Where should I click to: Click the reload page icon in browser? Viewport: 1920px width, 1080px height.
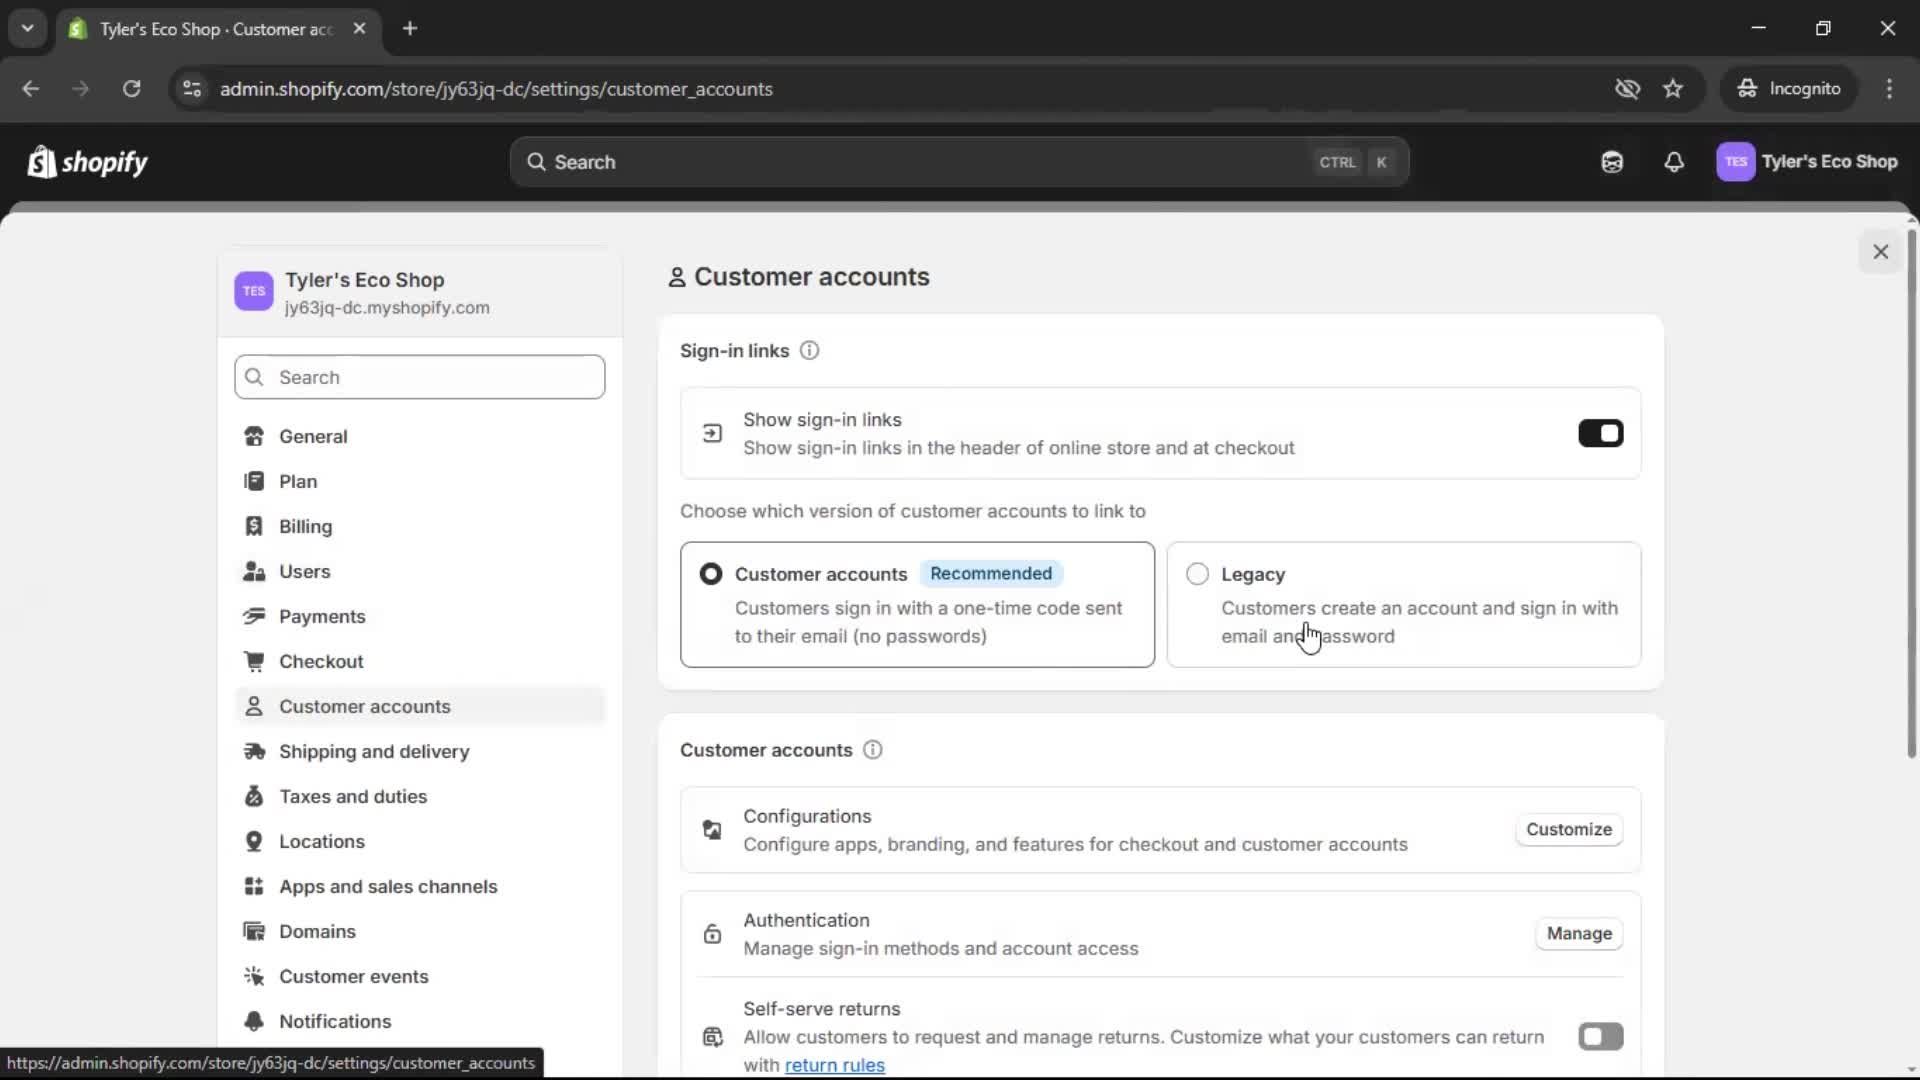click(131, 89)
